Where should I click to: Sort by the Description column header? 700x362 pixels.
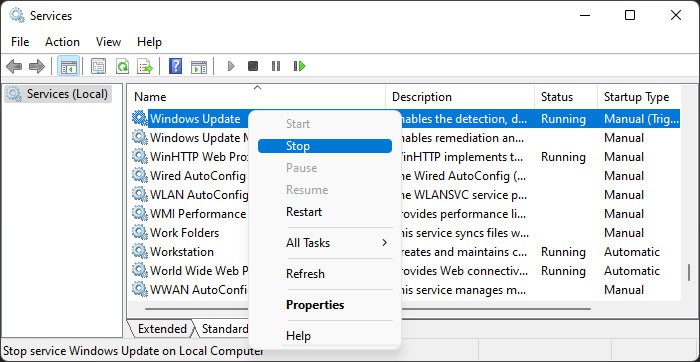[x=460, y=97]
